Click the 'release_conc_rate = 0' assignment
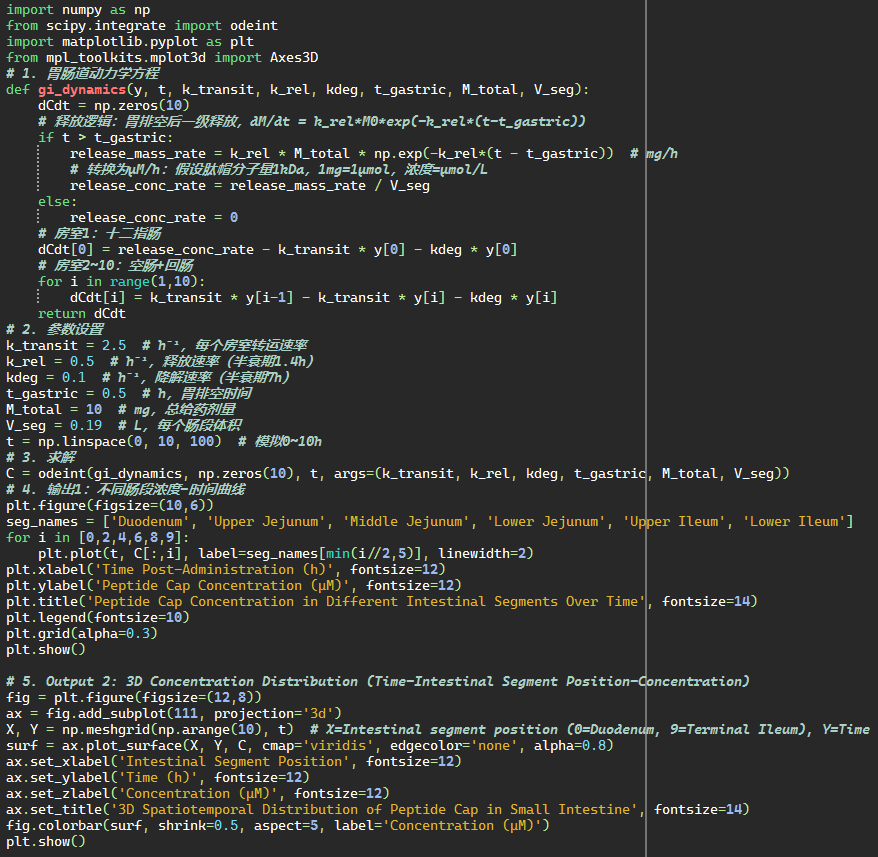878x857 pixels. coord(154,217)
